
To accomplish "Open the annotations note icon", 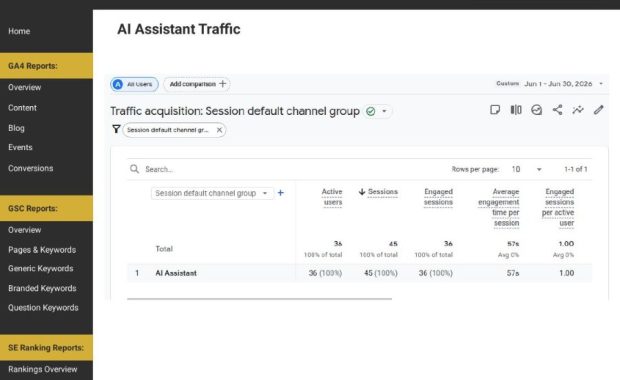I will pos(495,110).
